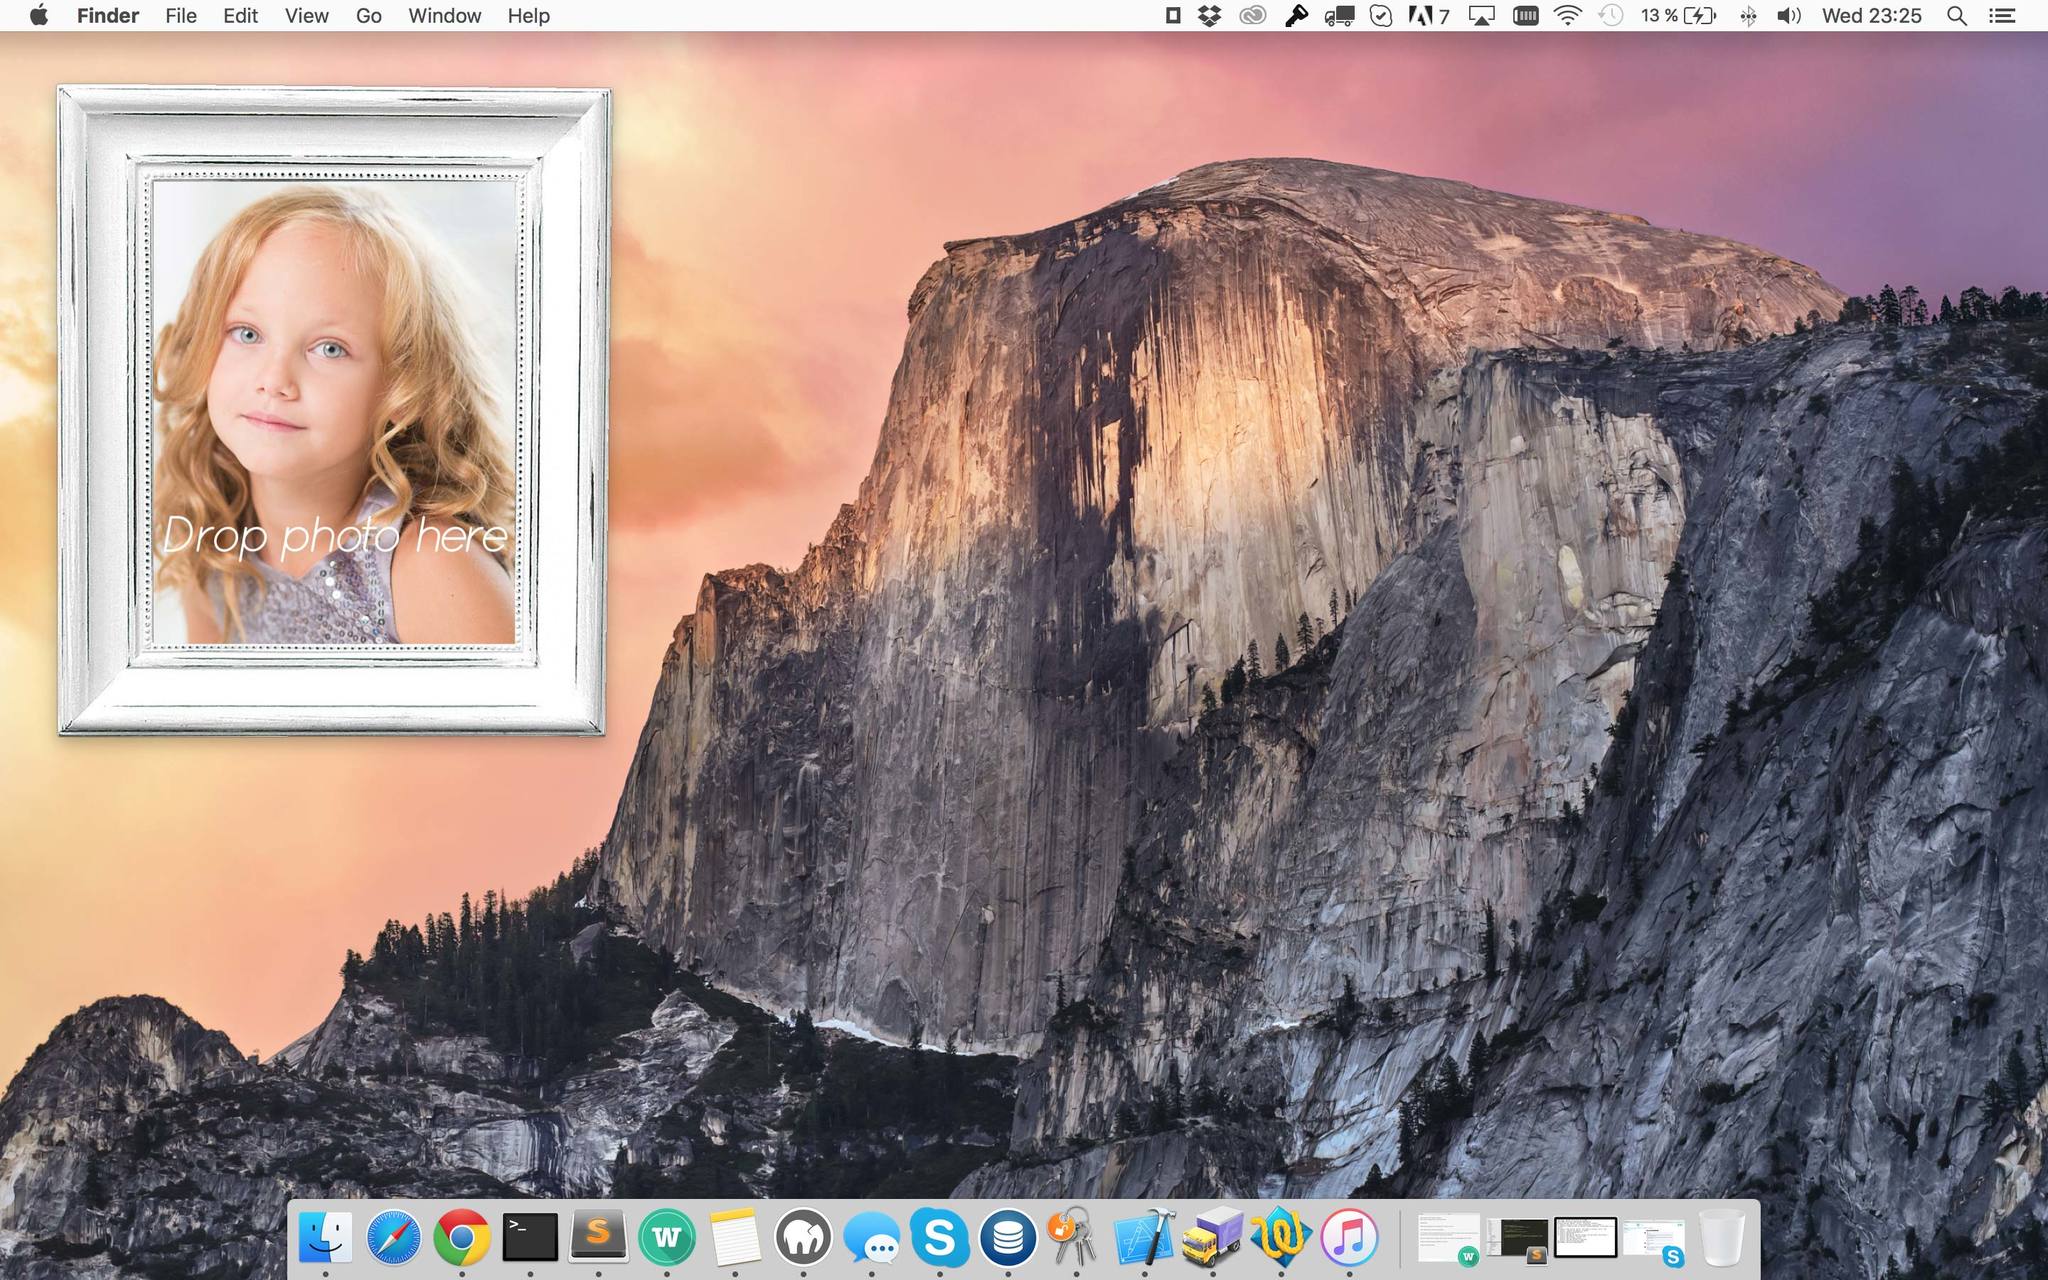This screenshot has height=1280, width=2048.
Task: Open the File menu
Action: [x=181, y=16]
